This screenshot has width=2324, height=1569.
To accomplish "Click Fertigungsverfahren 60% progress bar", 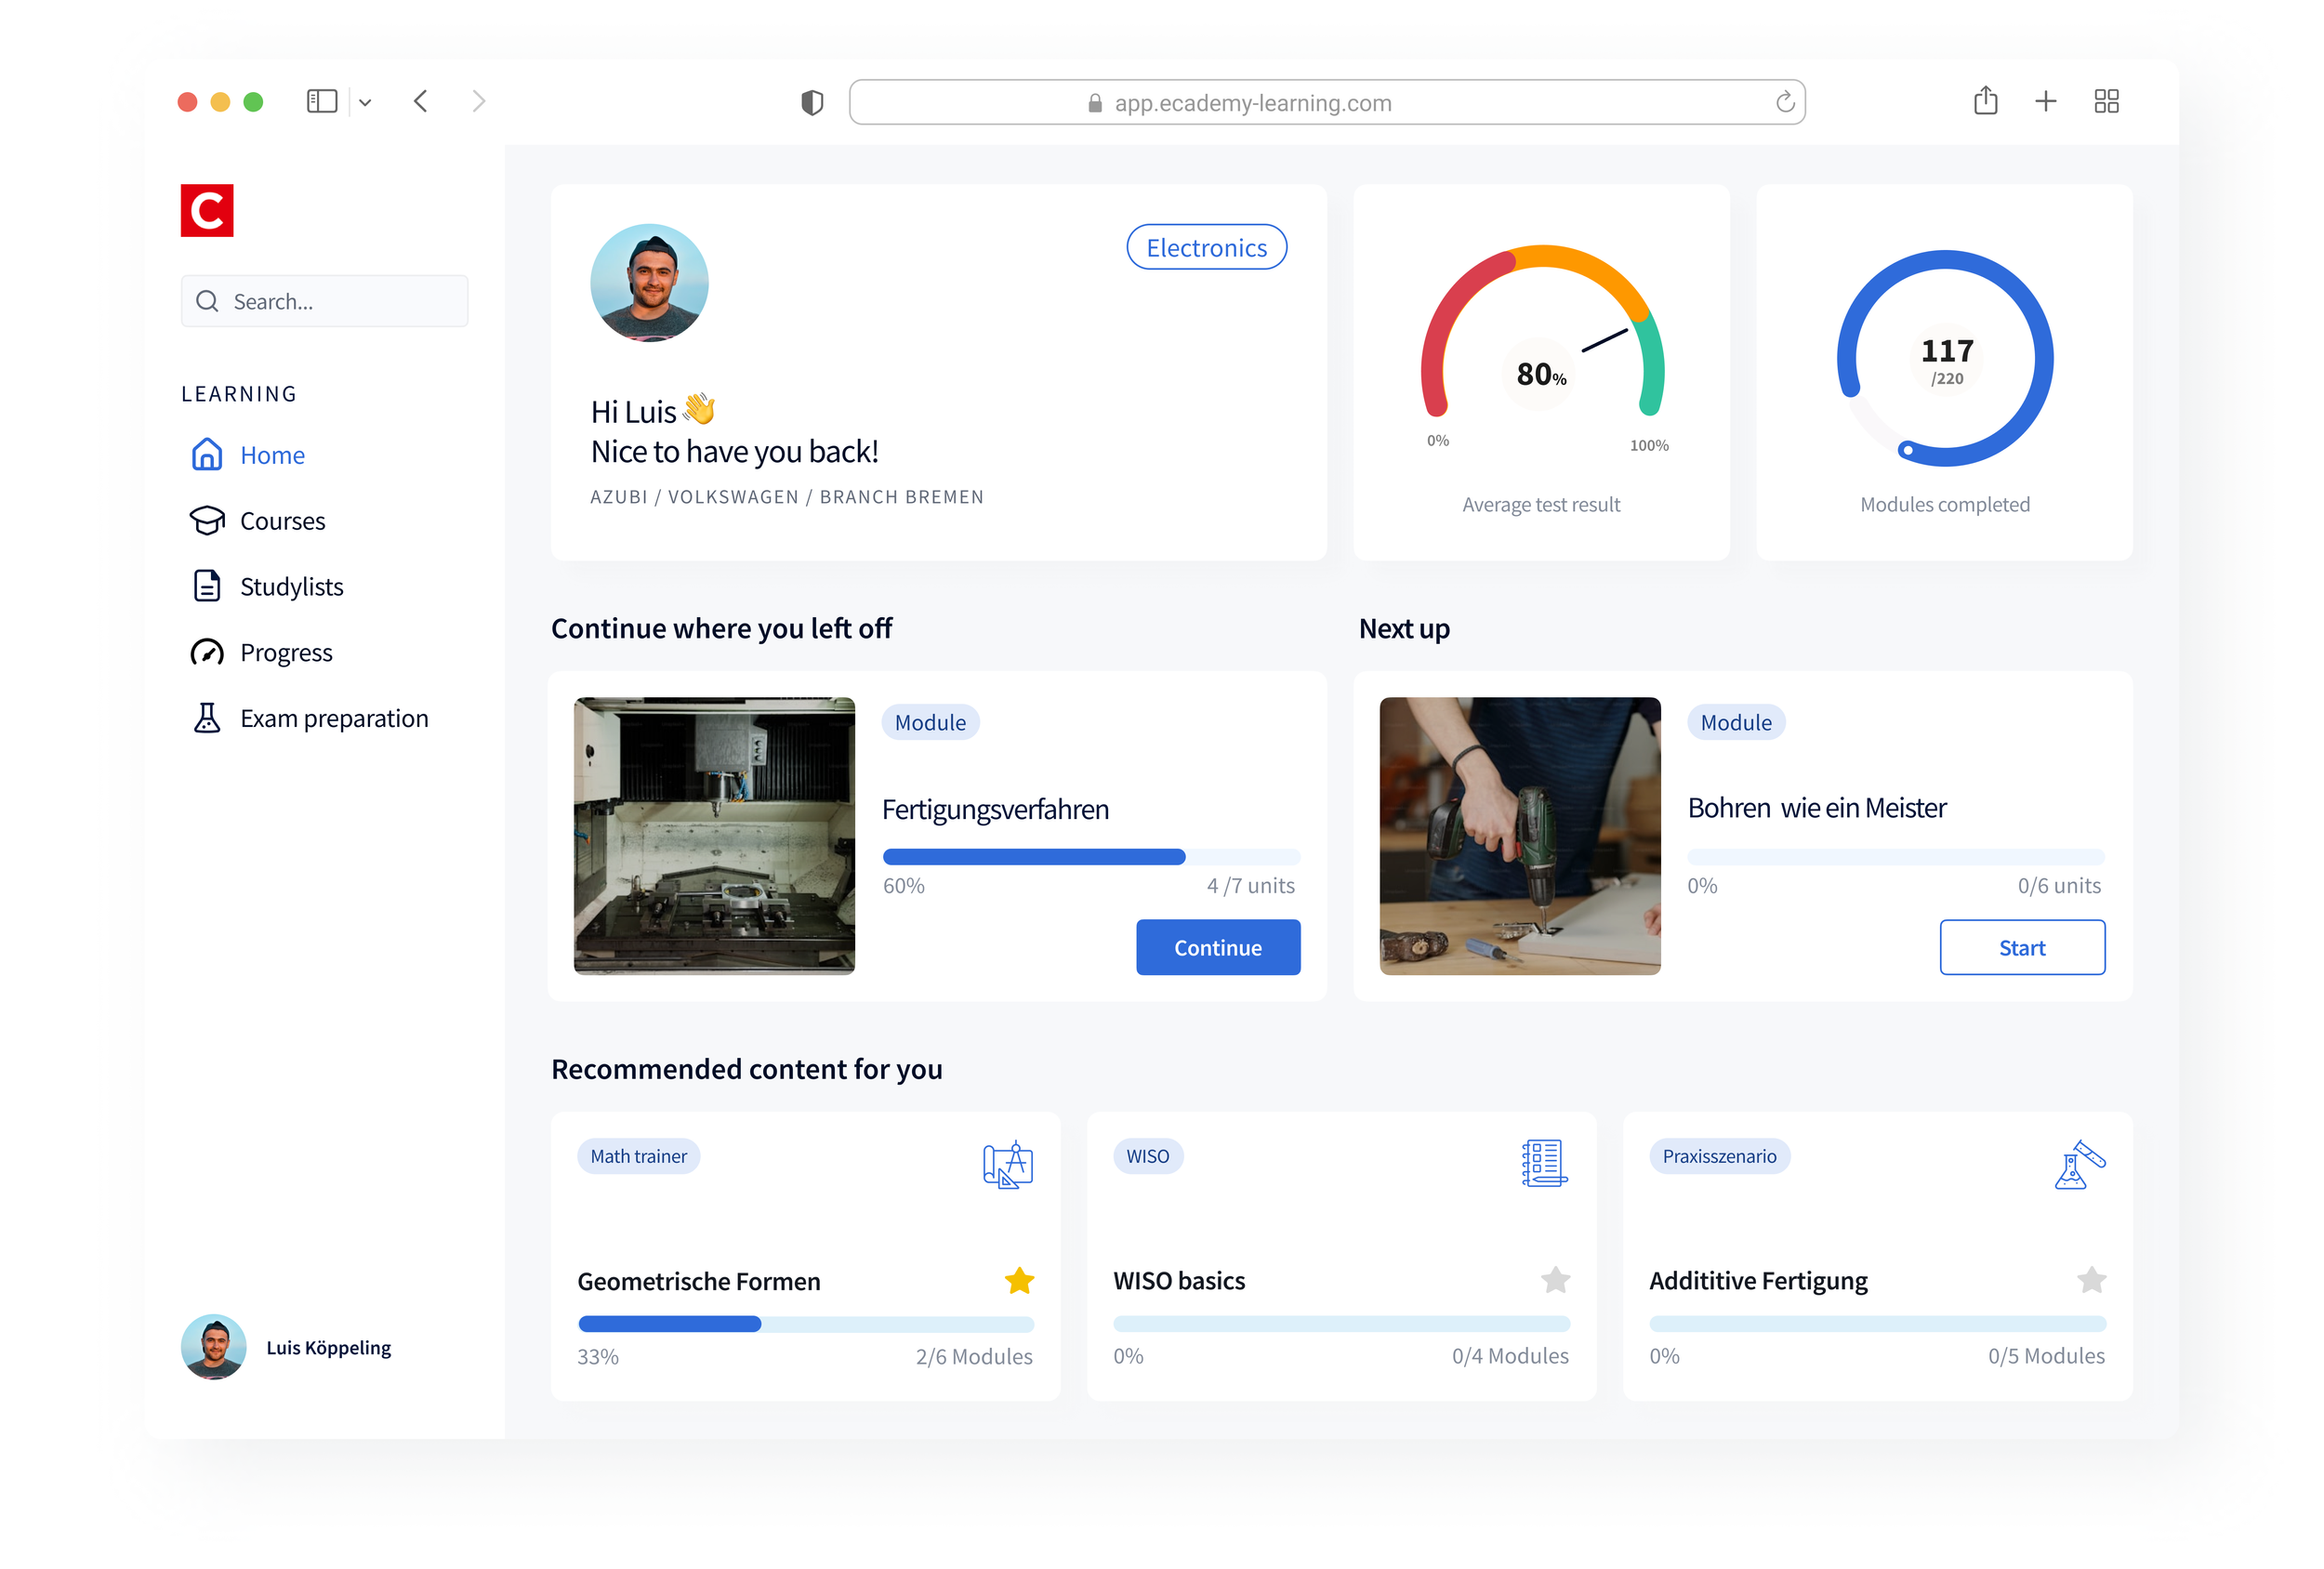I will [1090, 857].
